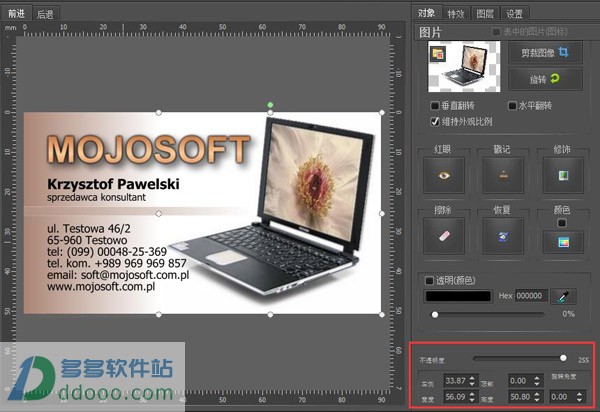600x412 pixels.
Task: Click the 50.80 height input field
Action: [521, 397]
